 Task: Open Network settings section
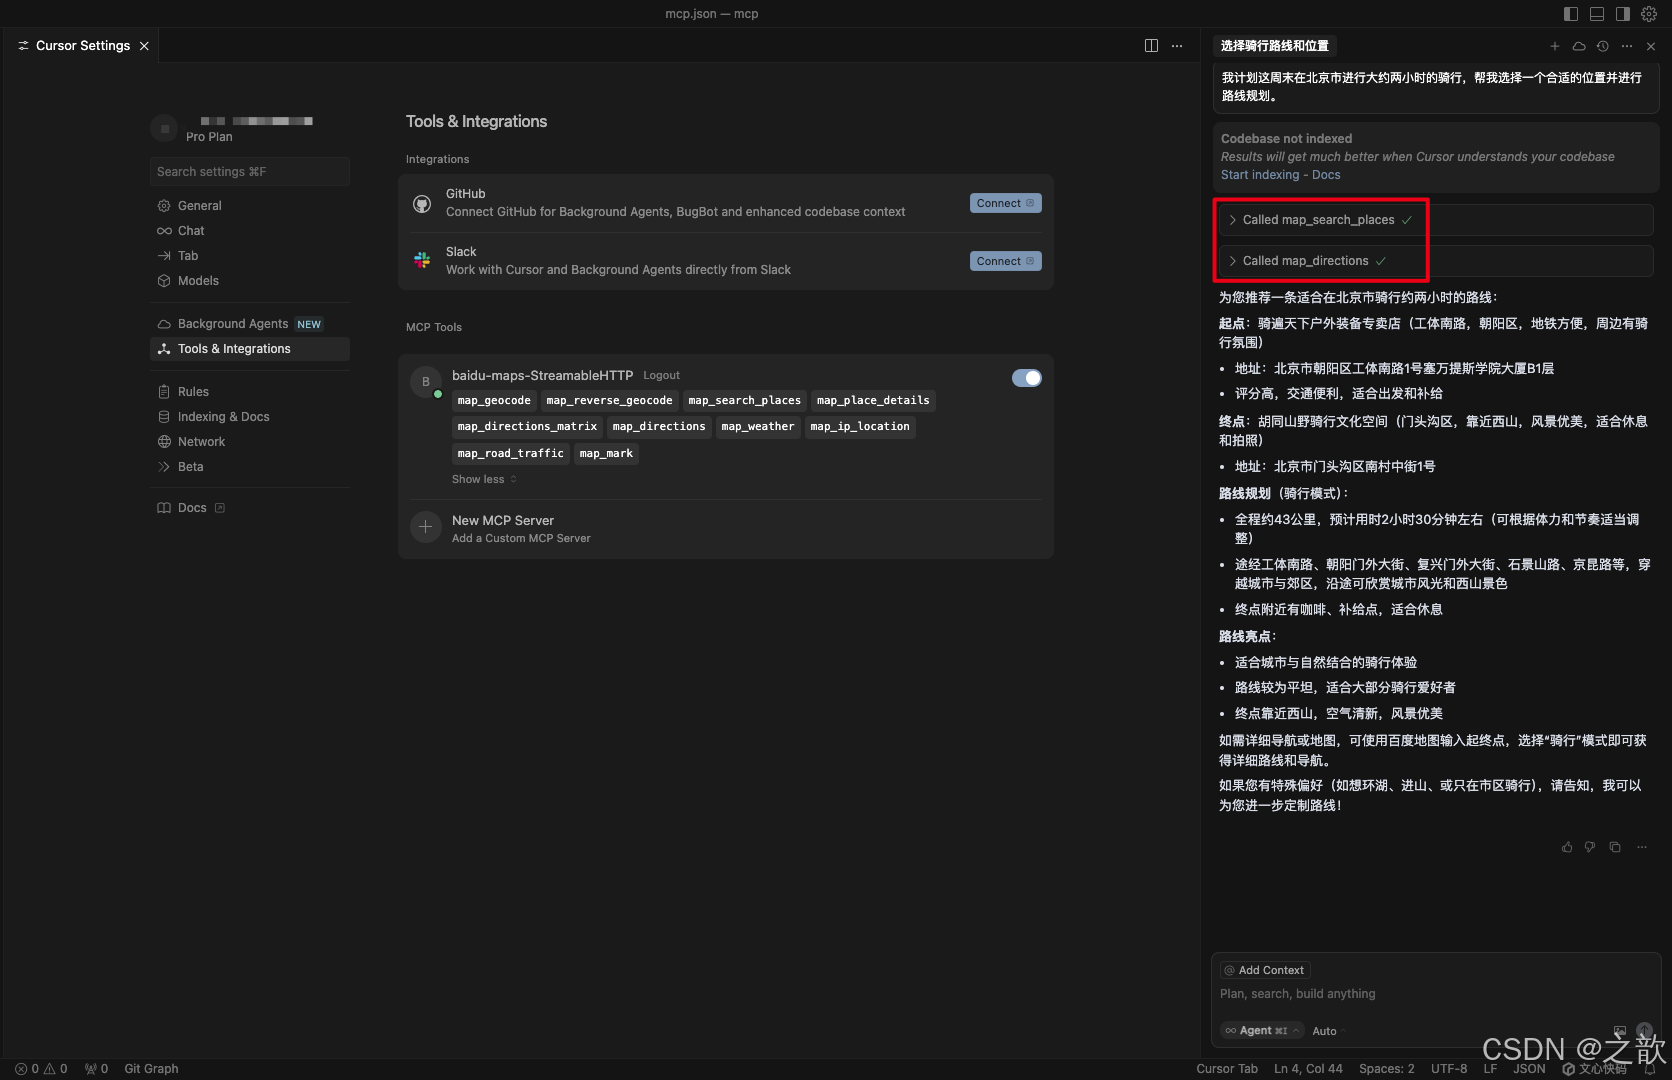[250, 442]
